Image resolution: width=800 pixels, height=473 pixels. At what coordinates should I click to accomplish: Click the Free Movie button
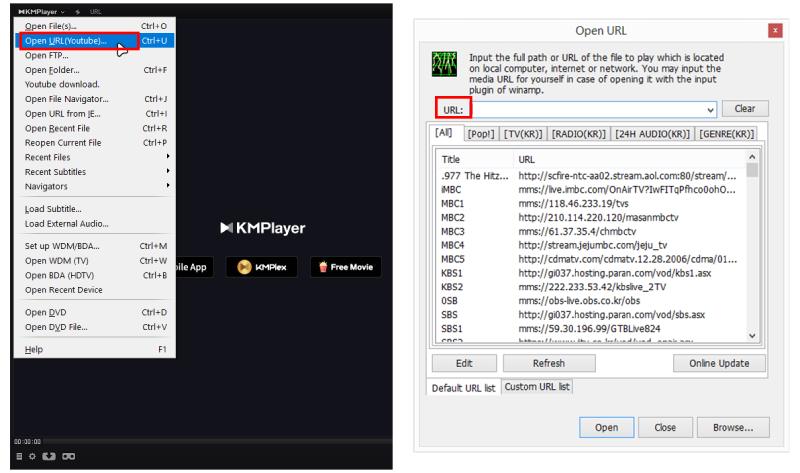pyautogui.click(x=346, y=267)
